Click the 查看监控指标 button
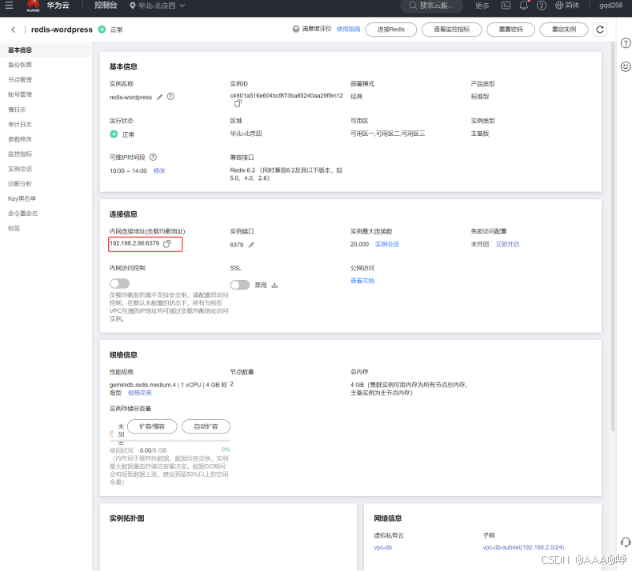This screenshot has height=571, width=632. click(451, 29)
